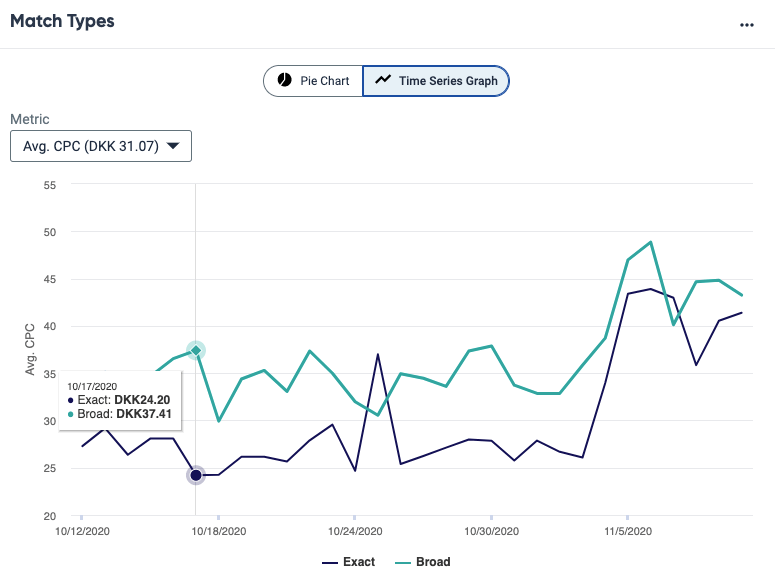Screen dimensions: 775x581
Task: Click the Exact line spike after 10/24/2020
Action: 377,354
